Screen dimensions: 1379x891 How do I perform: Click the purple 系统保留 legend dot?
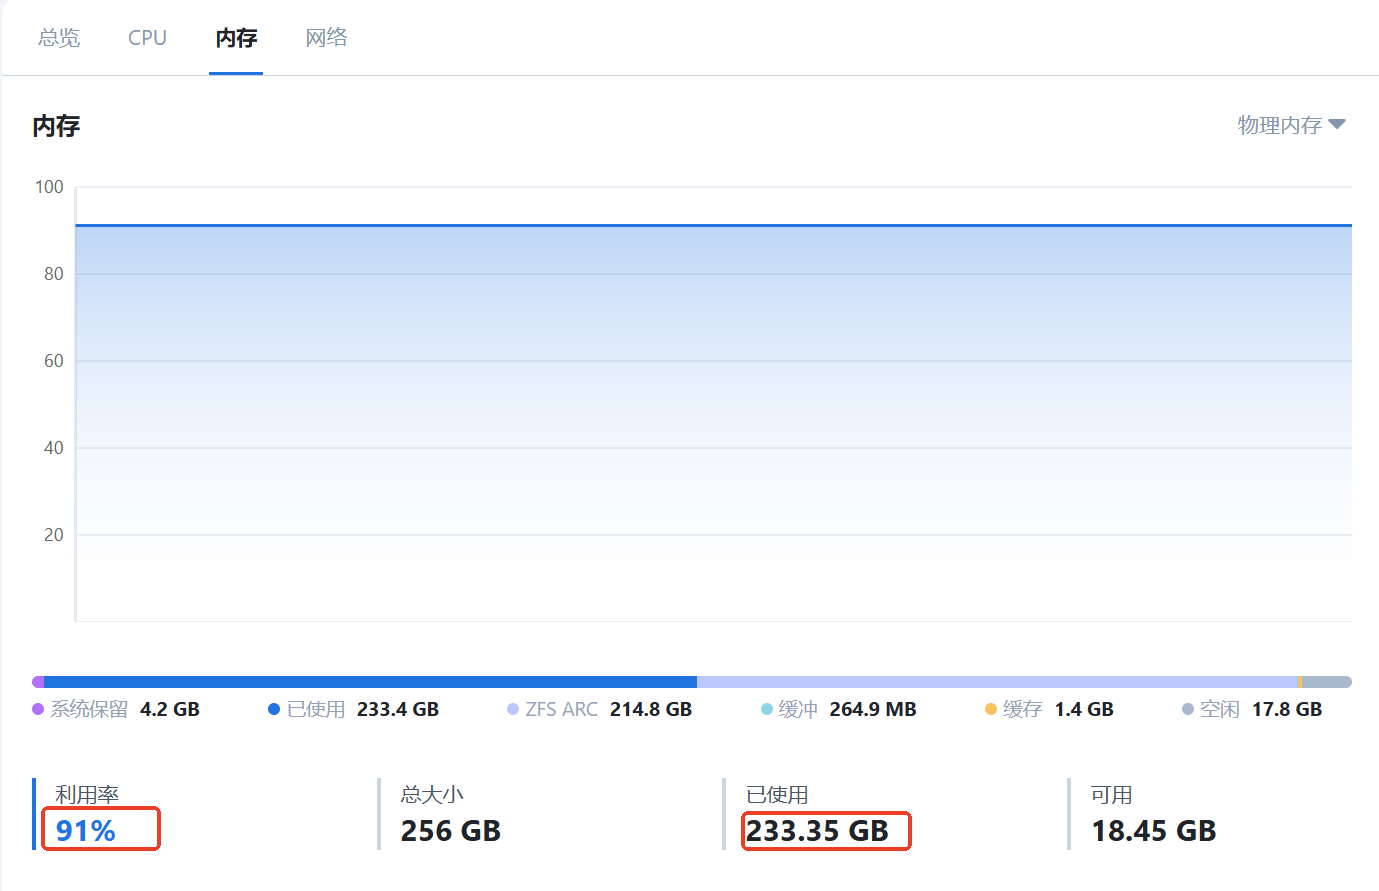pyautogui.click(x=38, y=709)
